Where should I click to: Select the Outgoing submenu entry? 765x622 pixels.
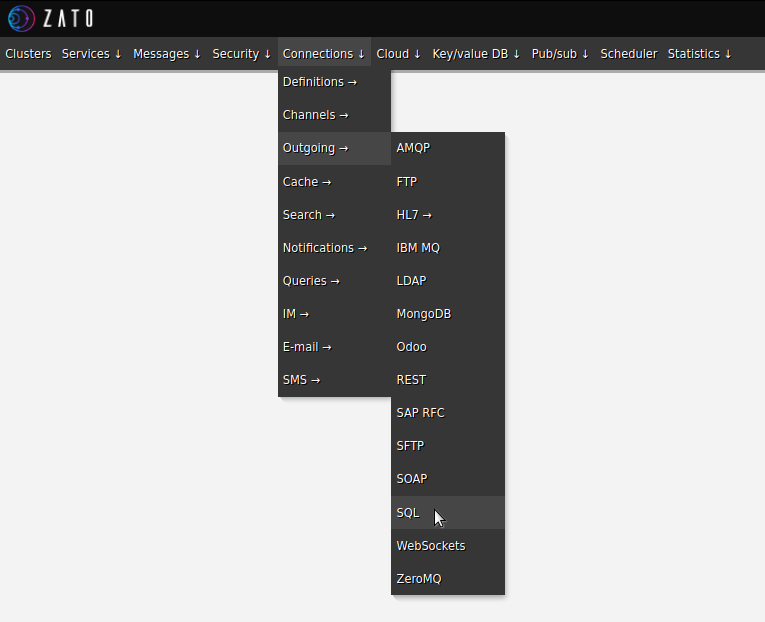pyautogui.click(x=334, y=148)
